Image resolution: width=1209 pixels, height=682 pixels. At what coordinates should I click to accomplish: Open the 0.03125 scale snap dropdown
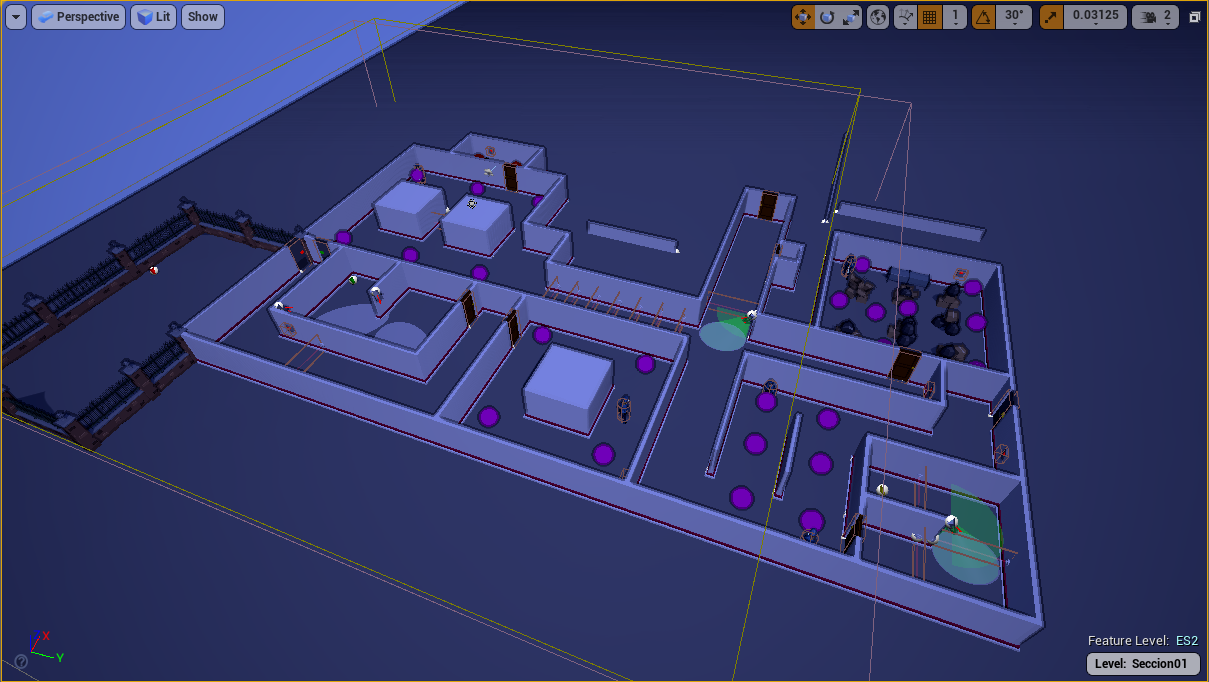coord(1095,17)
